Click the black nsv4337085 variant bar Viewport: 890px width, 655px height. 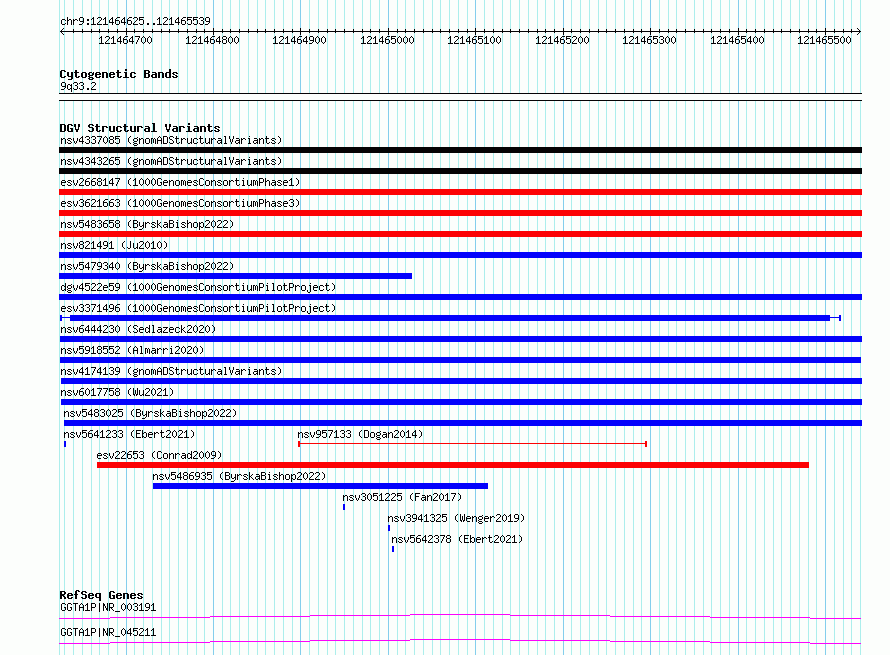[x=460, y=150]
